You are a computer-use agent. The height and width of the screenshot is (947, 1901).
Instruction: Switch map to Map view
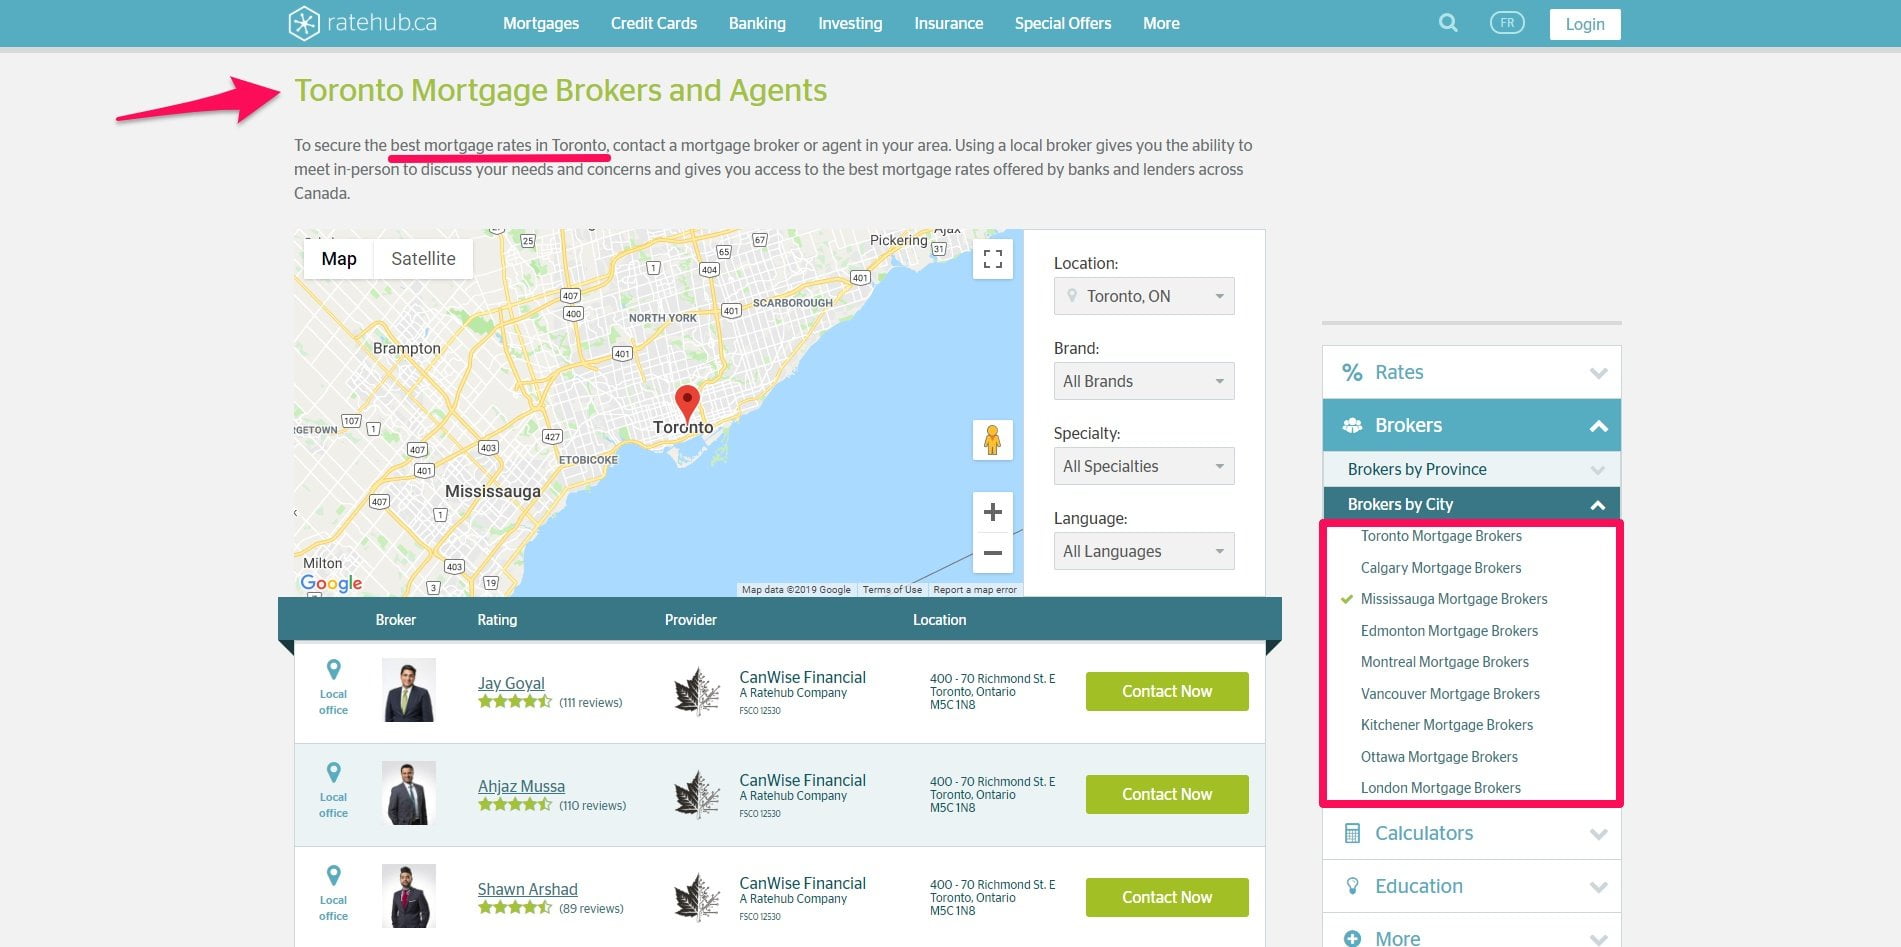pos(339,259)
